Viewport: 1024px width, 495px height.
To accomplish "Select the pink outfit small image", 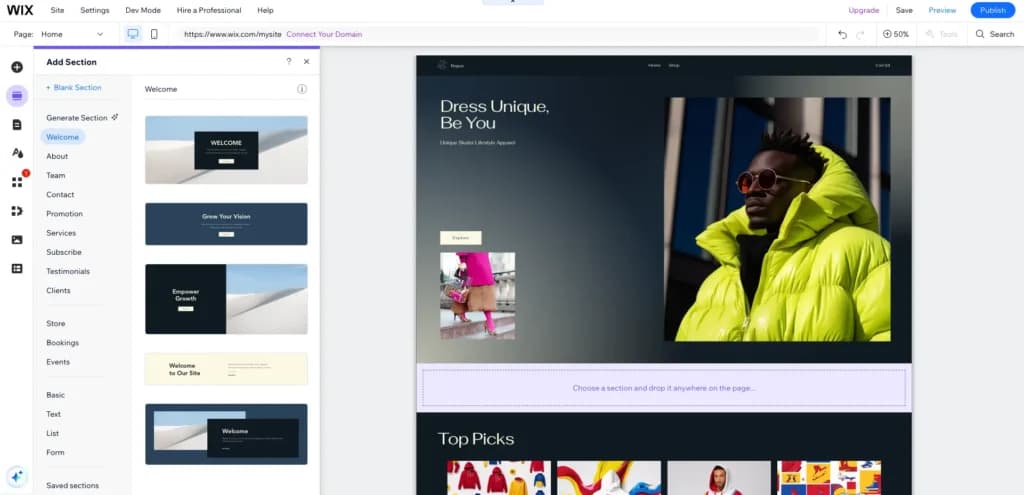I will [x=477, y=296].
